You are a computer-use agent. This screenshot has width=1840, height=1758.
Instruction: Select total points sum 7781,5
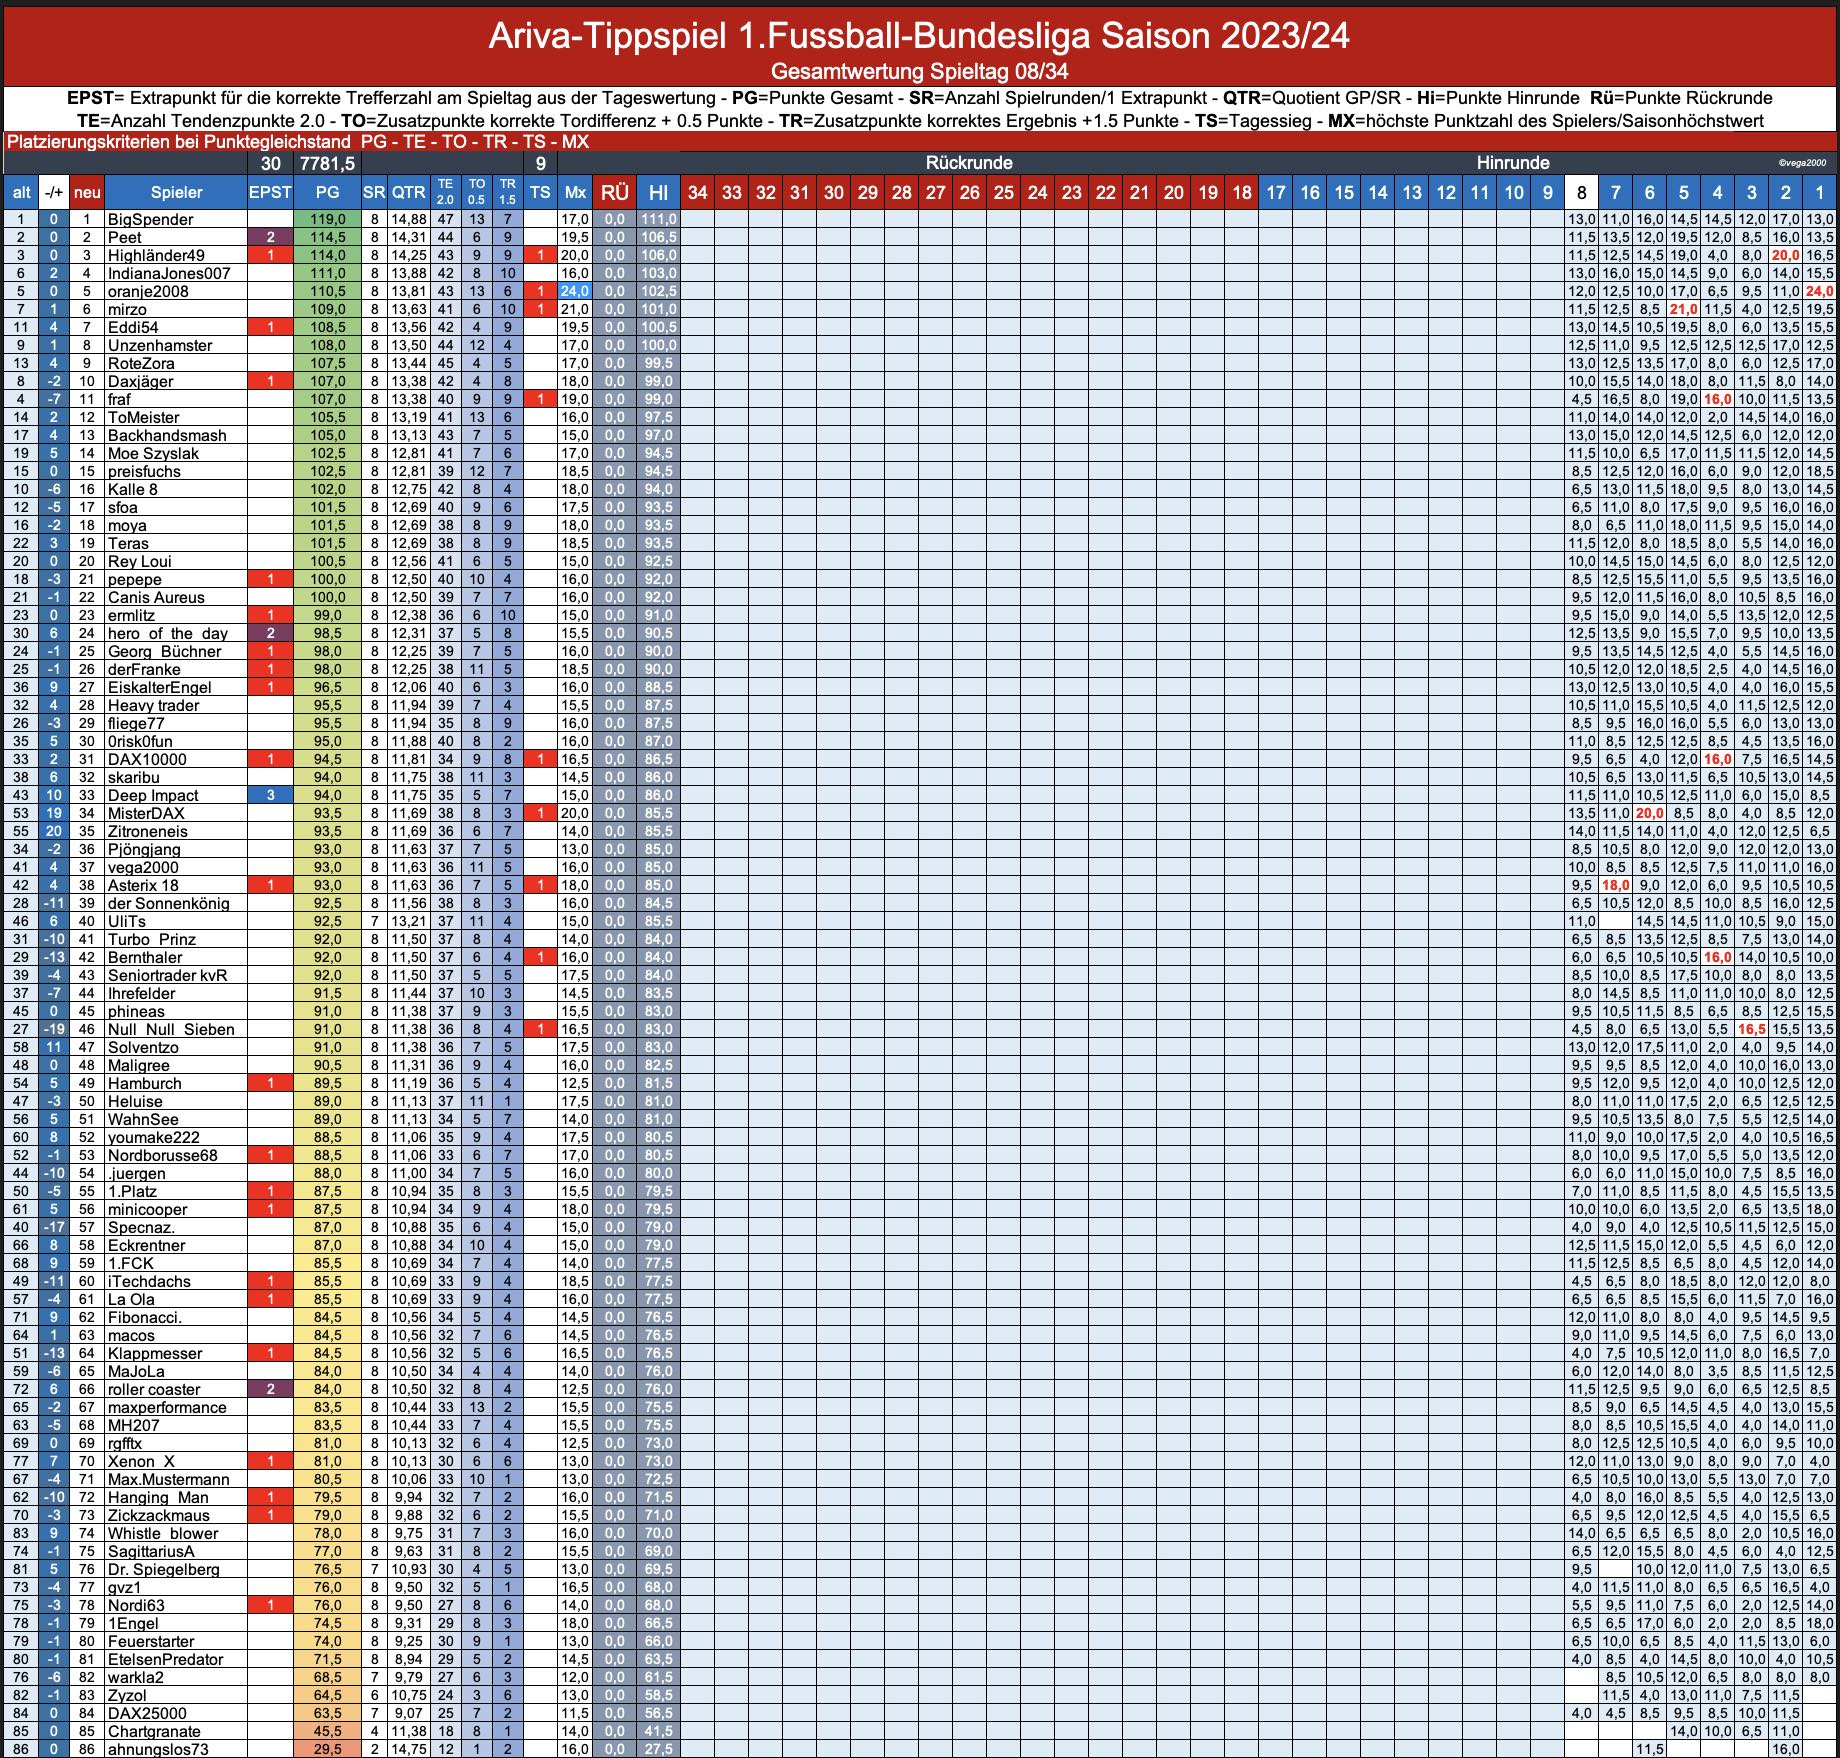click(327, 163)
